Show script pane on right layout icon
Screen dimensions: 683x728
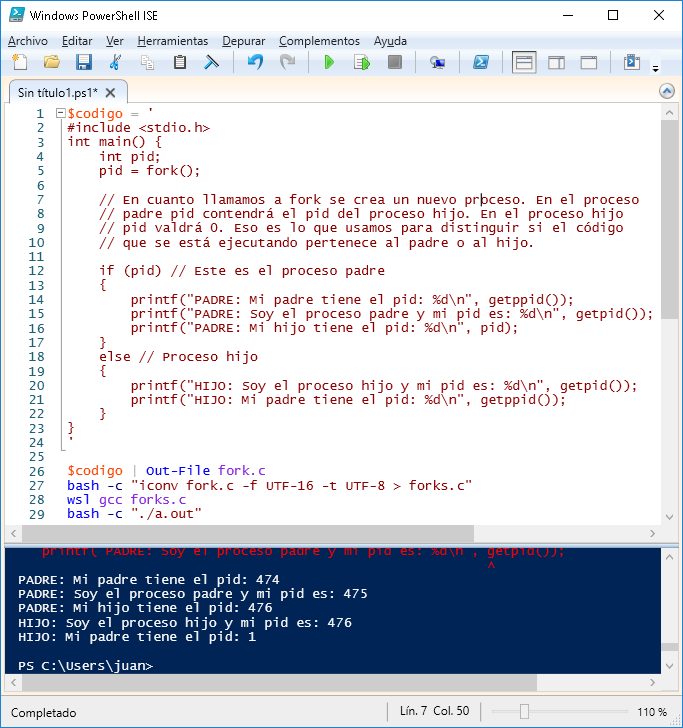[x=556, y=62]
